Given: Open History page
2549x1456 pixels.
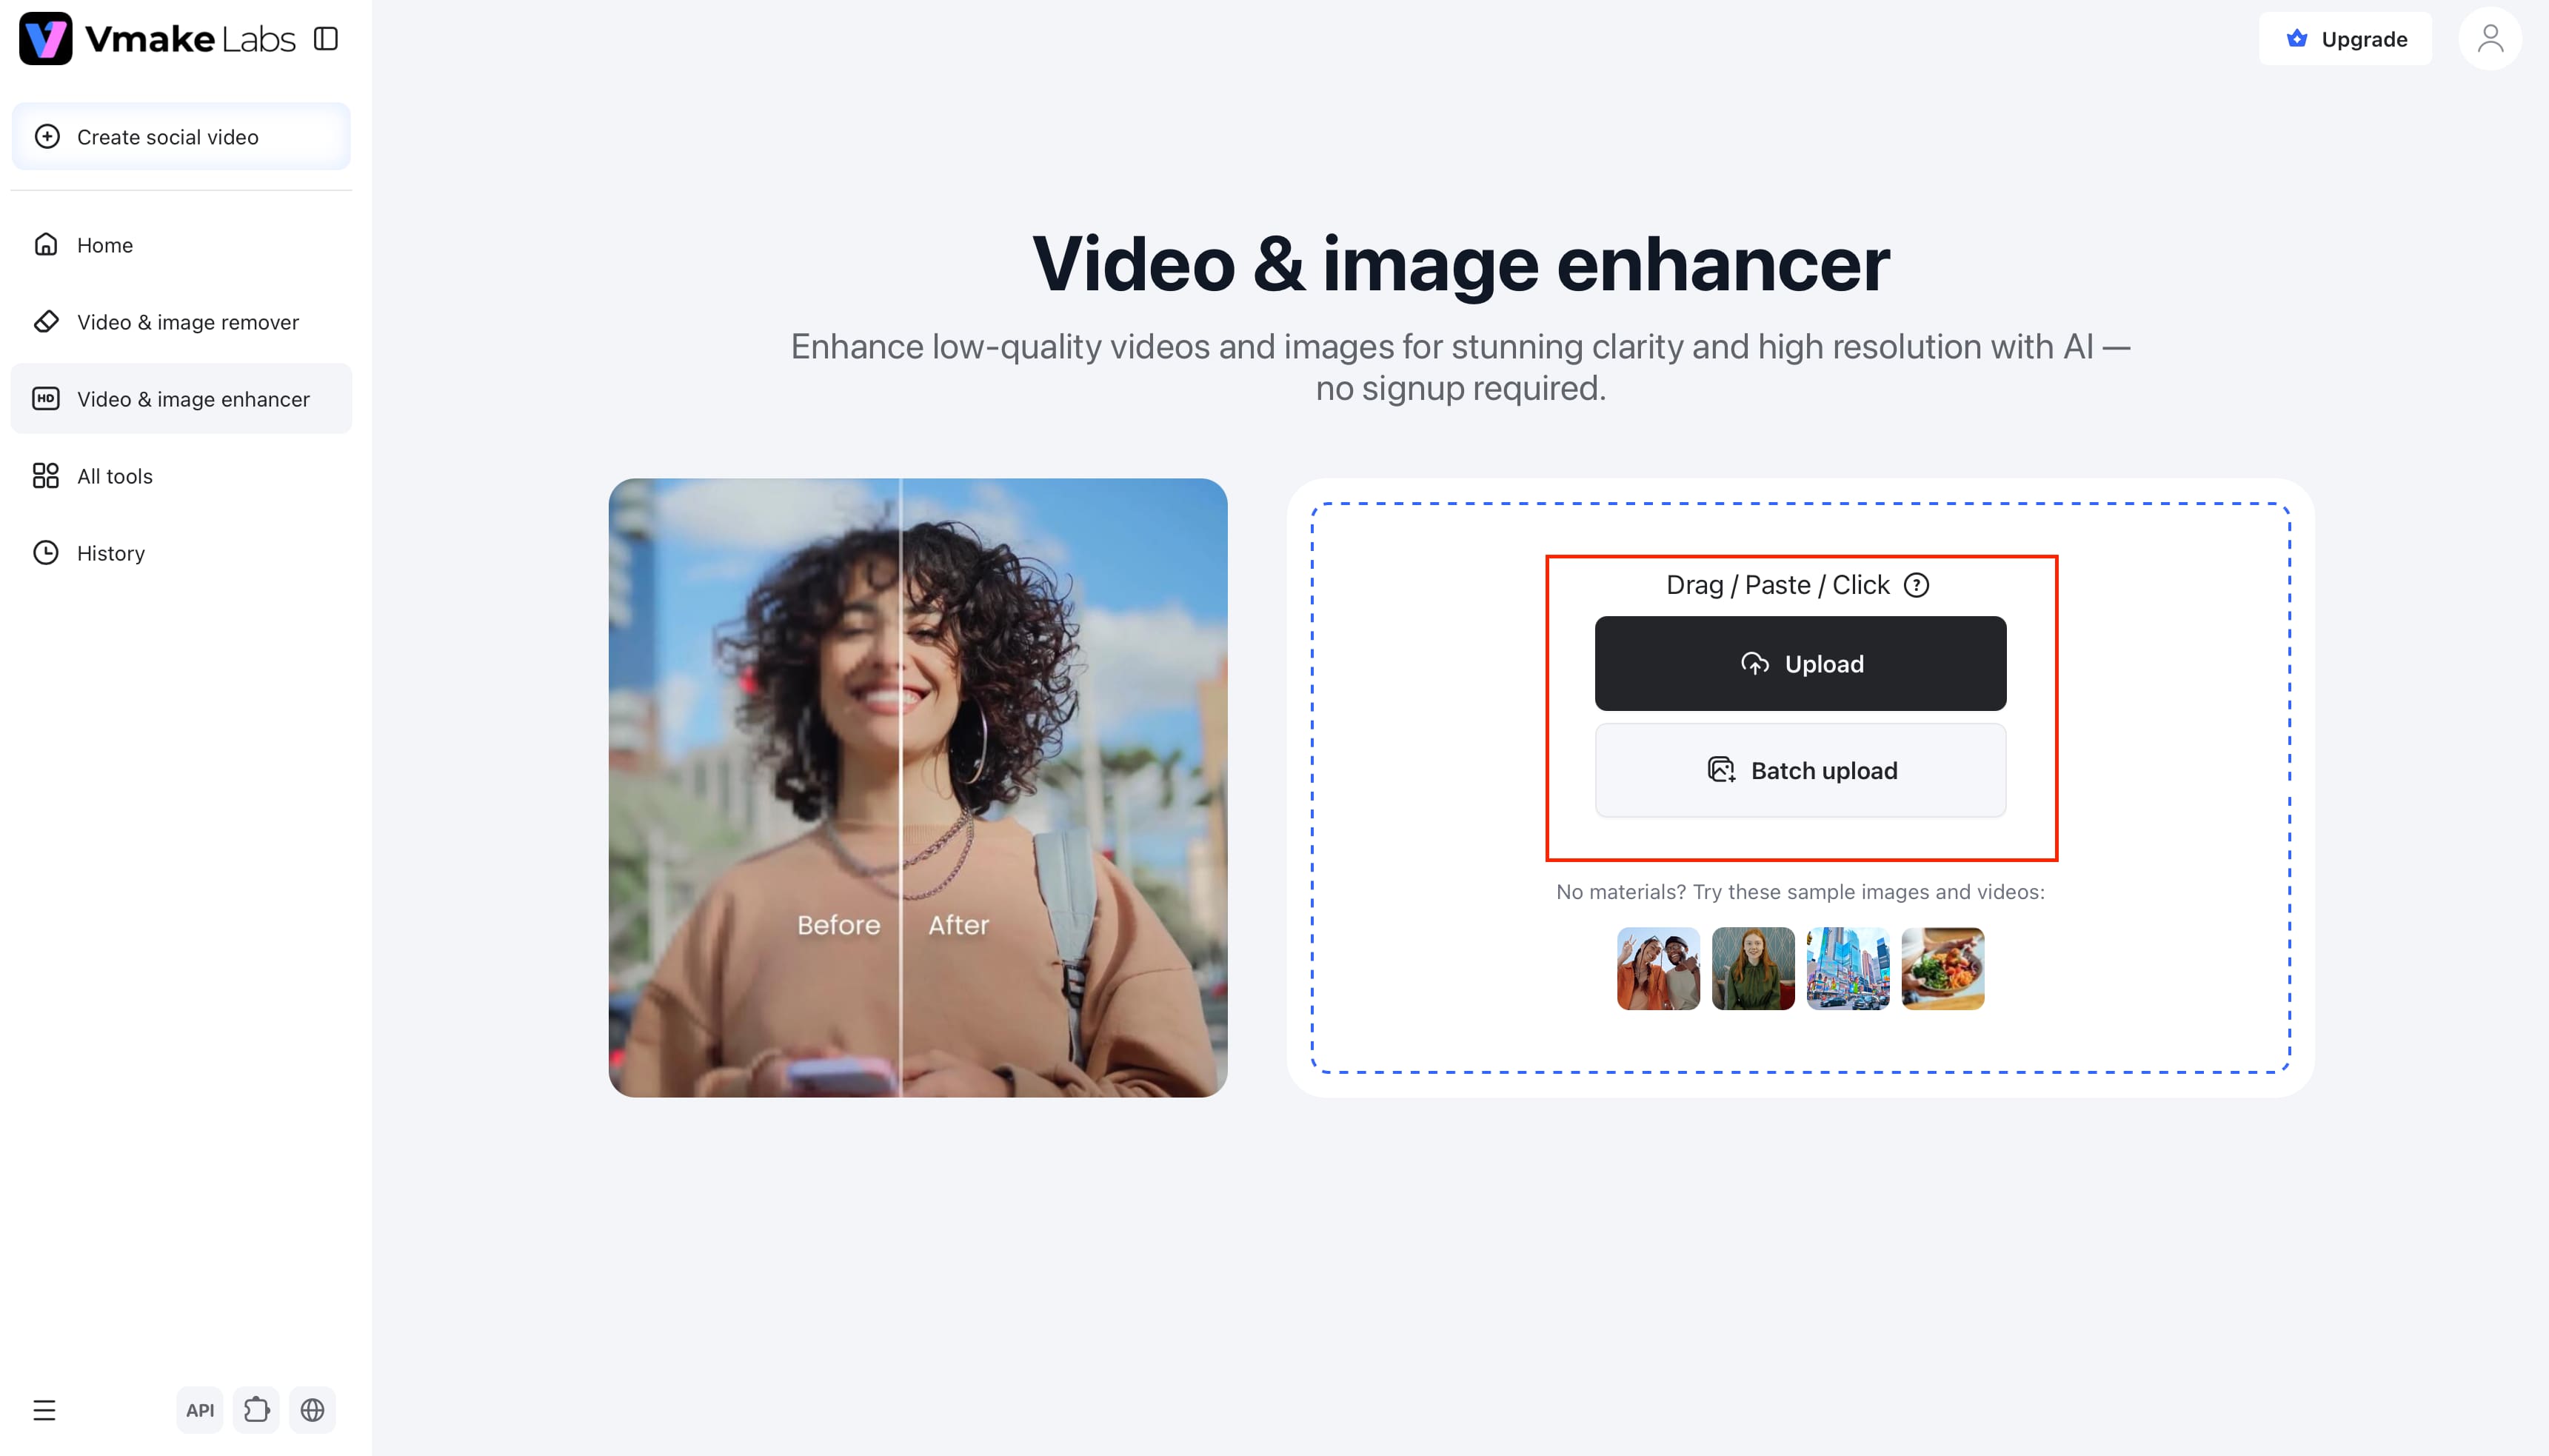Looking at the screenshot, I should point(181,553).
